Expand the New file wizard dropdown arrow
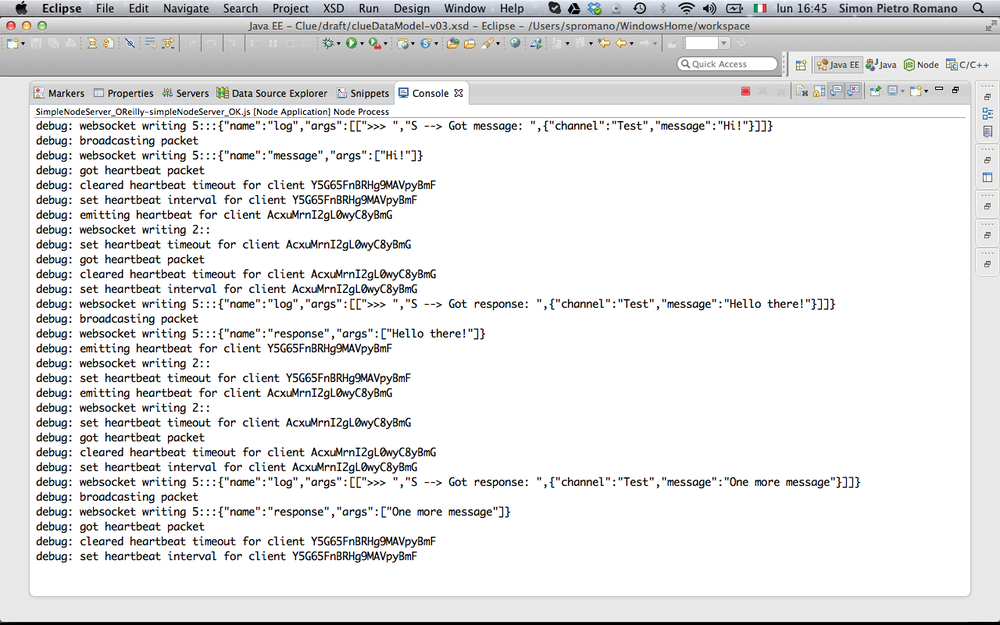This screenshot has width=1000, height=625. (23, 44)
